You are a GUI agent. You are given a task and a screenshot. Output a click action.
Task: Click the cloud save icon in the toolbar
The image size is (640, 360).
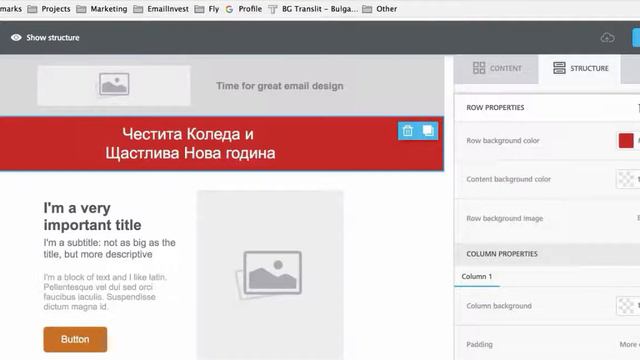[x=607, y=38]
